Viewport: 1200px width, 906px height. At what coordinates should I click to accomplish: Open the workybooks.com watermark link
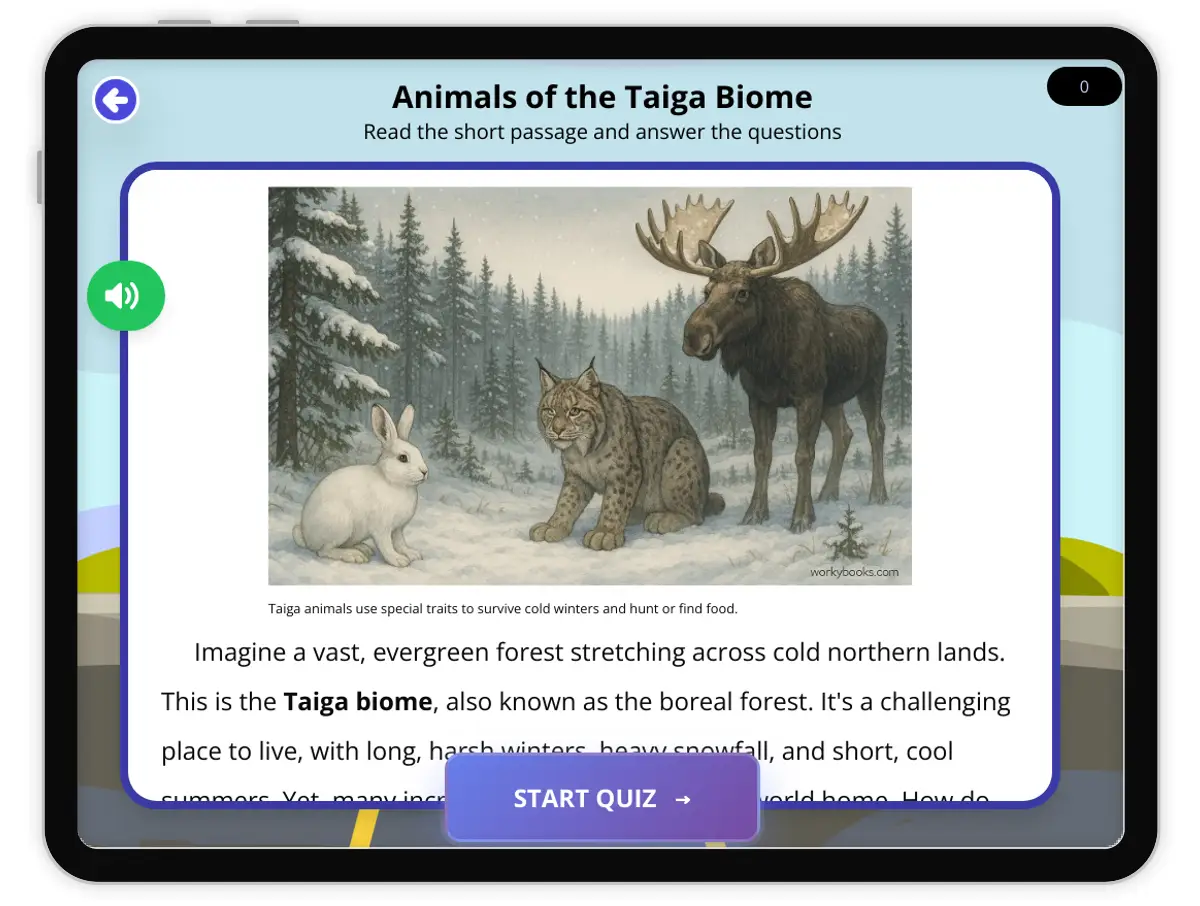(x=854, y=573)
